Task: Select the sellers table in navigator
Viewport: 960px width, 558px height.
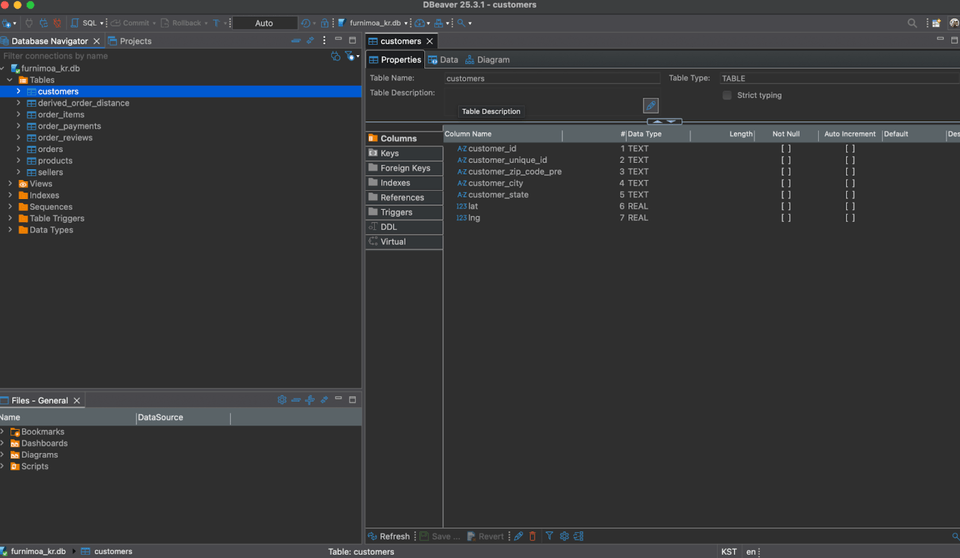Action: tap(50, 172)
